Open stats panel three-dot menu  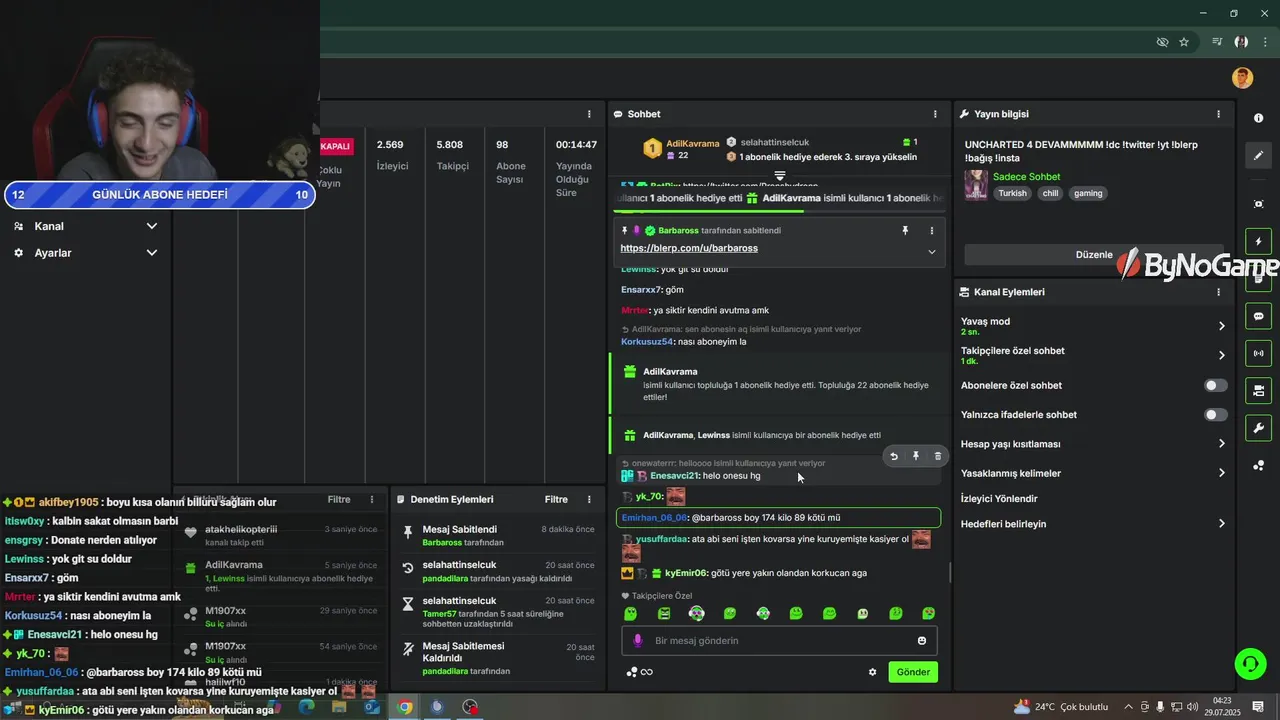point(589,114)
